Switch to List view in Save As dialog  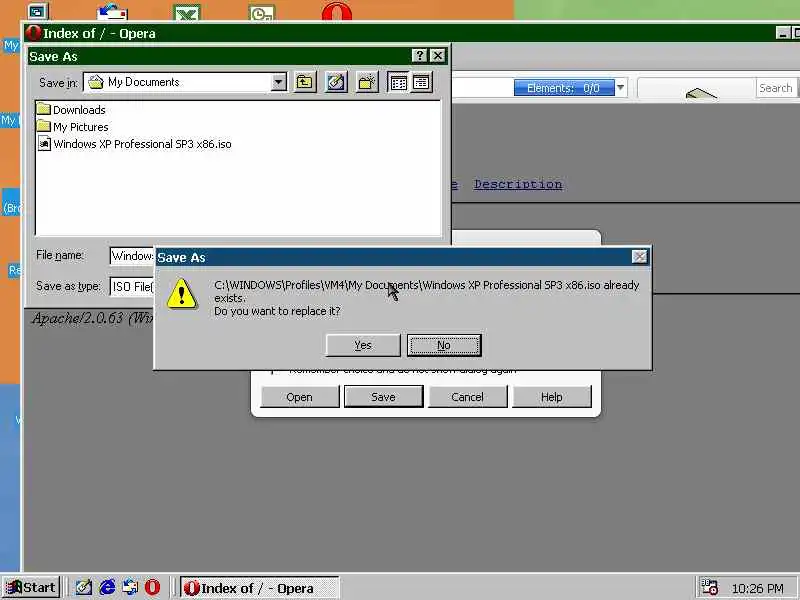click(x=398, y=82)
